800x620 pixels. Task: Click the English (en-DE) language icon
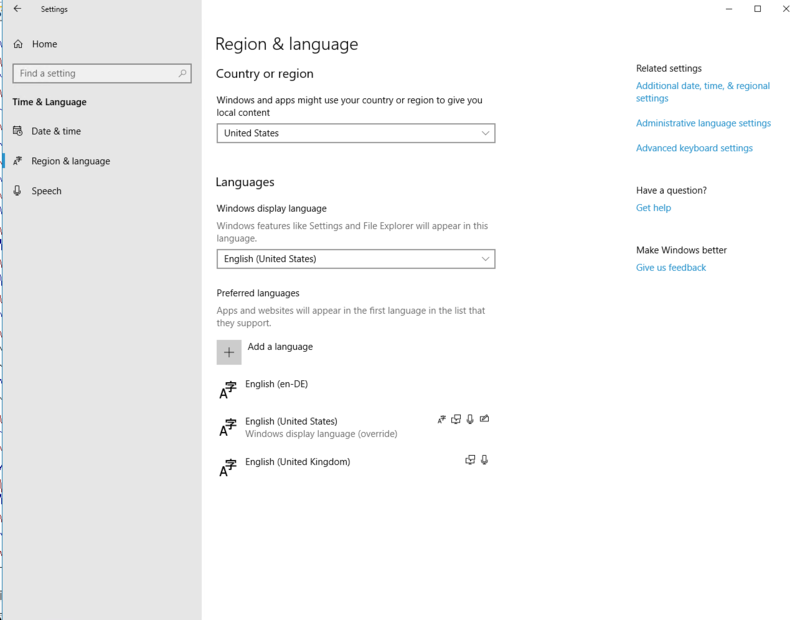pyautogui.click(x=228, y=389)
